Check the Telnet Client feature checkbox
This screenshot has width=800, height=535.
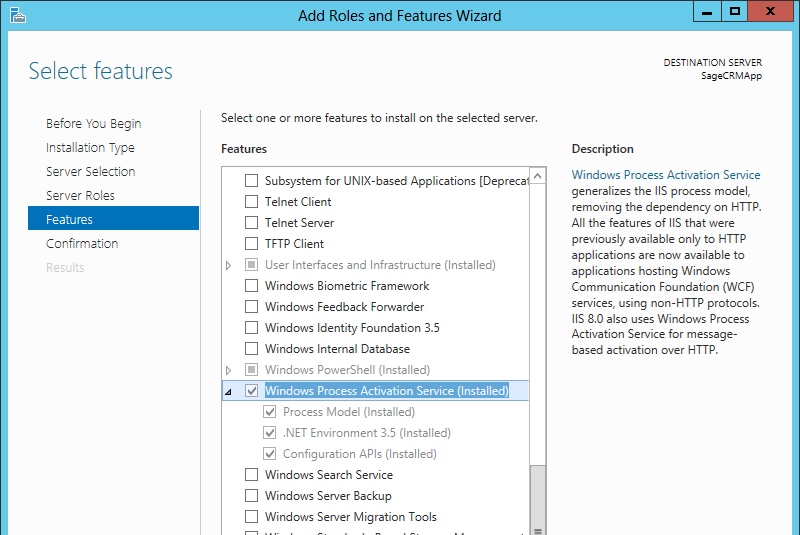tap(252, 202)
